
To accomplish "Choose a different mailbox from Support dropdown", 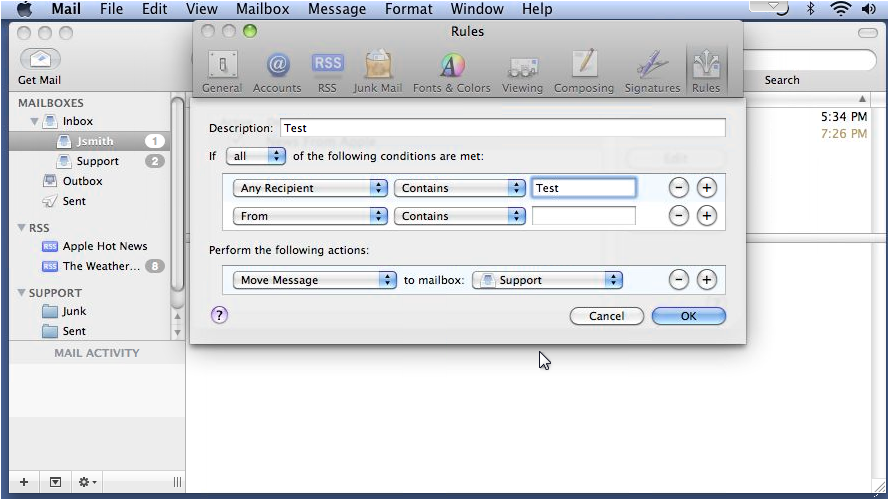I will click(547, 280).
